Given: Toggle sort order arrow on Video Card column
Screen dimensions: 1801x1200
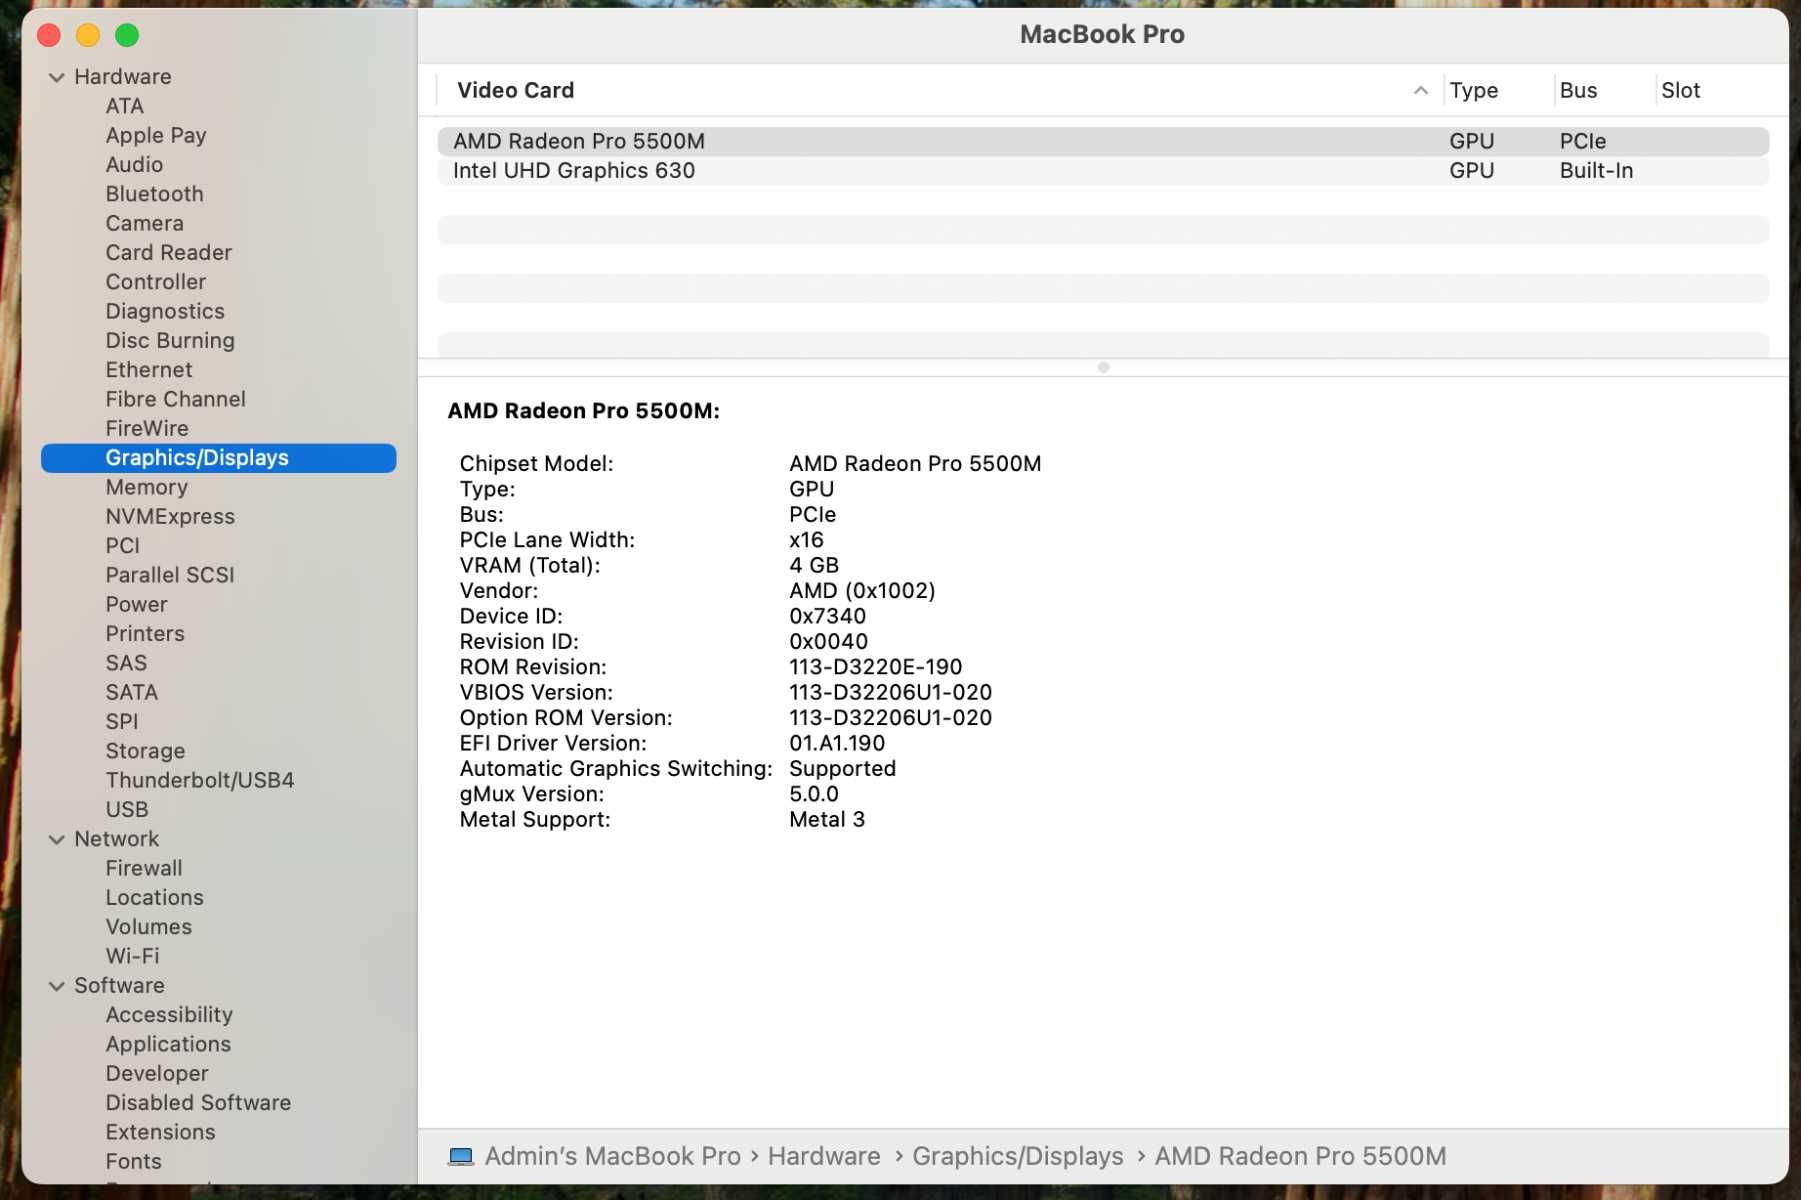Looking at the screenshot, I should point(1420,90).
